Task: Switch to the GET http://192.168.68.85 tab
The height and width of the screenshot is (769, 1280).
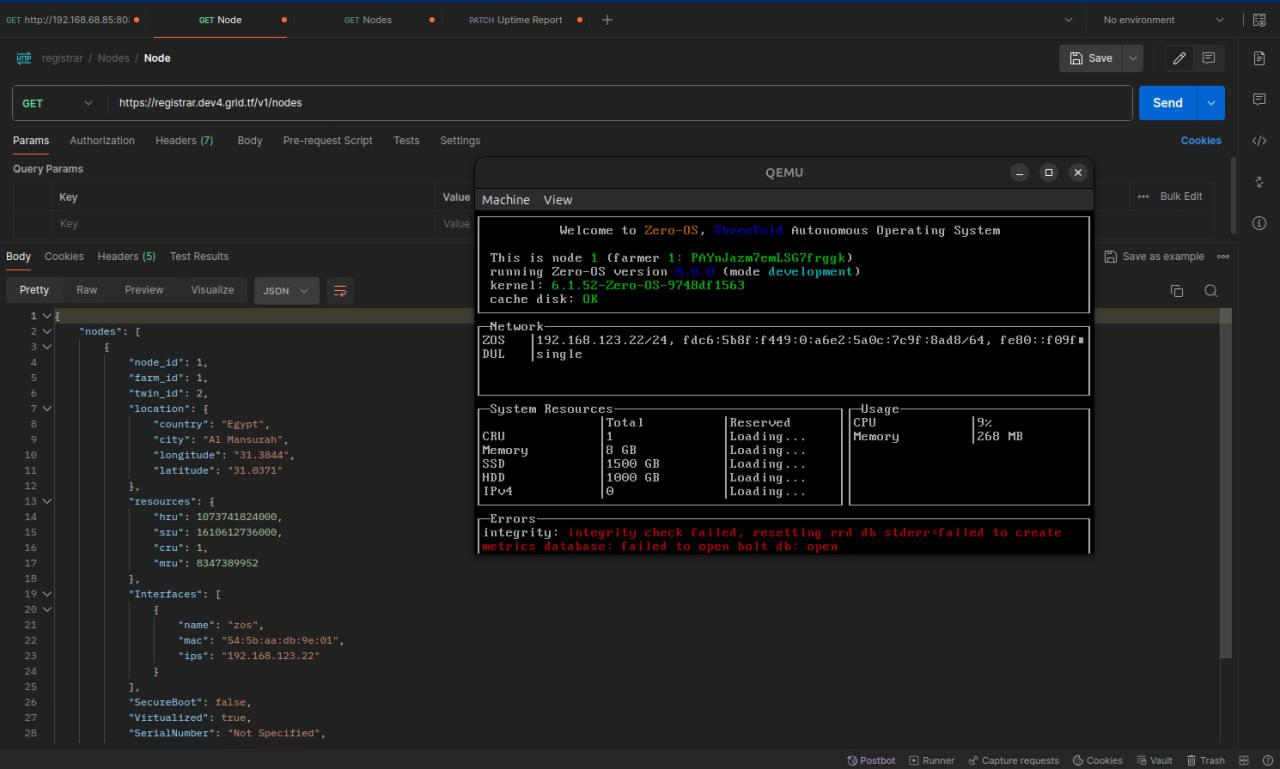Action: [x=70, y=20]
